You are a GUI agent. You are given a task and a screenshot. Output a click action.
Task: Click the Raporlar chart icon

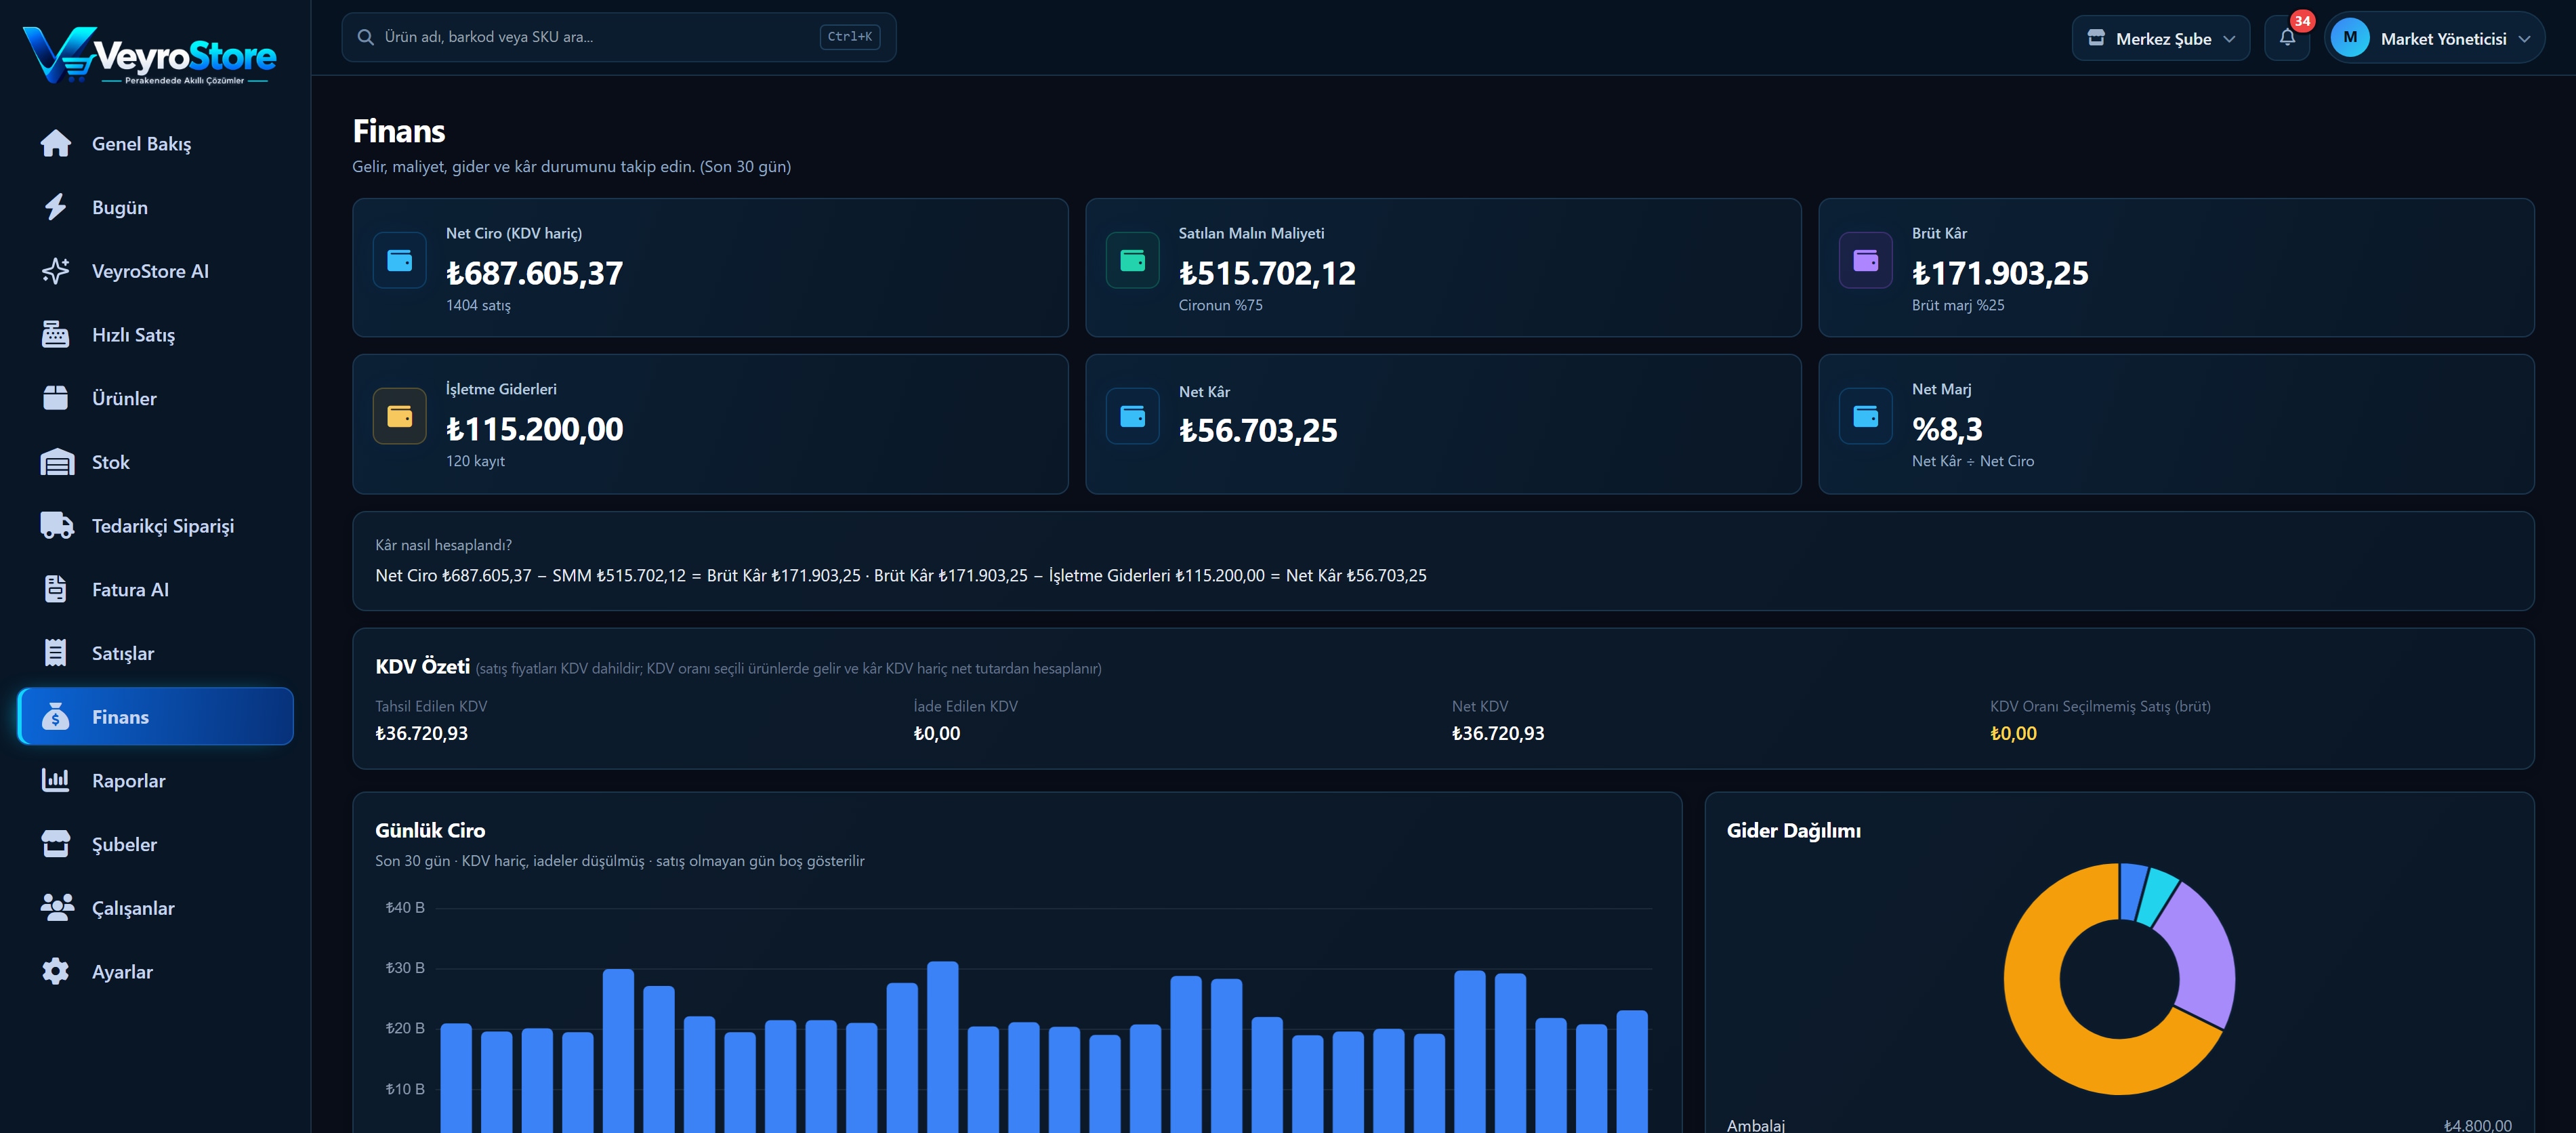tap(56, 780)
